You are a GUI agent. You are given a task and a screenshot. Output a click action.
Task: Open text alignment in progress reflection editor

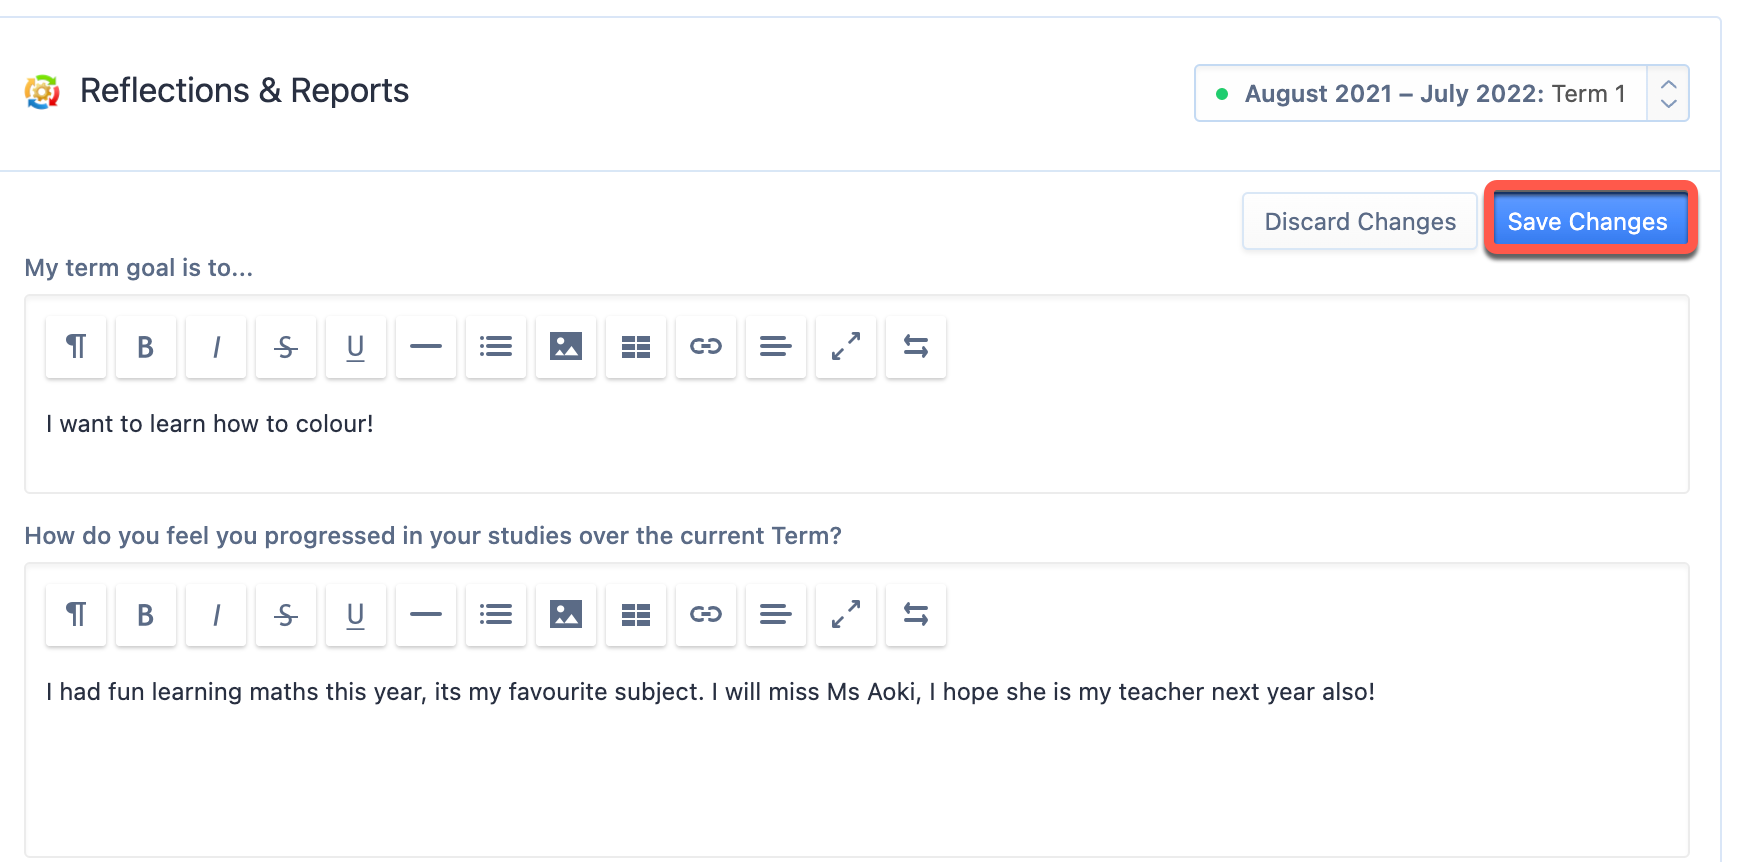click(776, 615)
